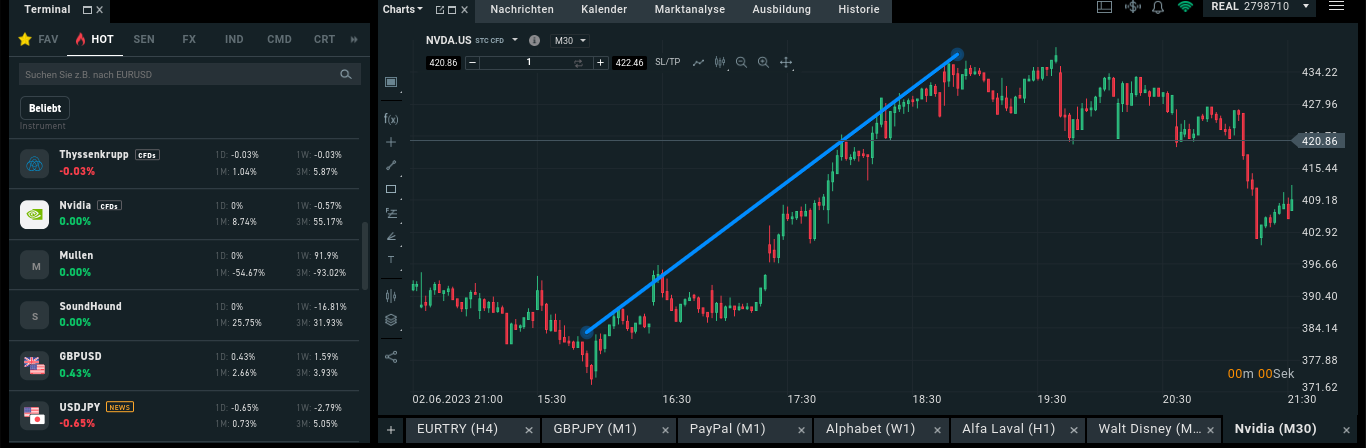Open the chart layers objects icon
The image size is (1366, 448).
391,320
